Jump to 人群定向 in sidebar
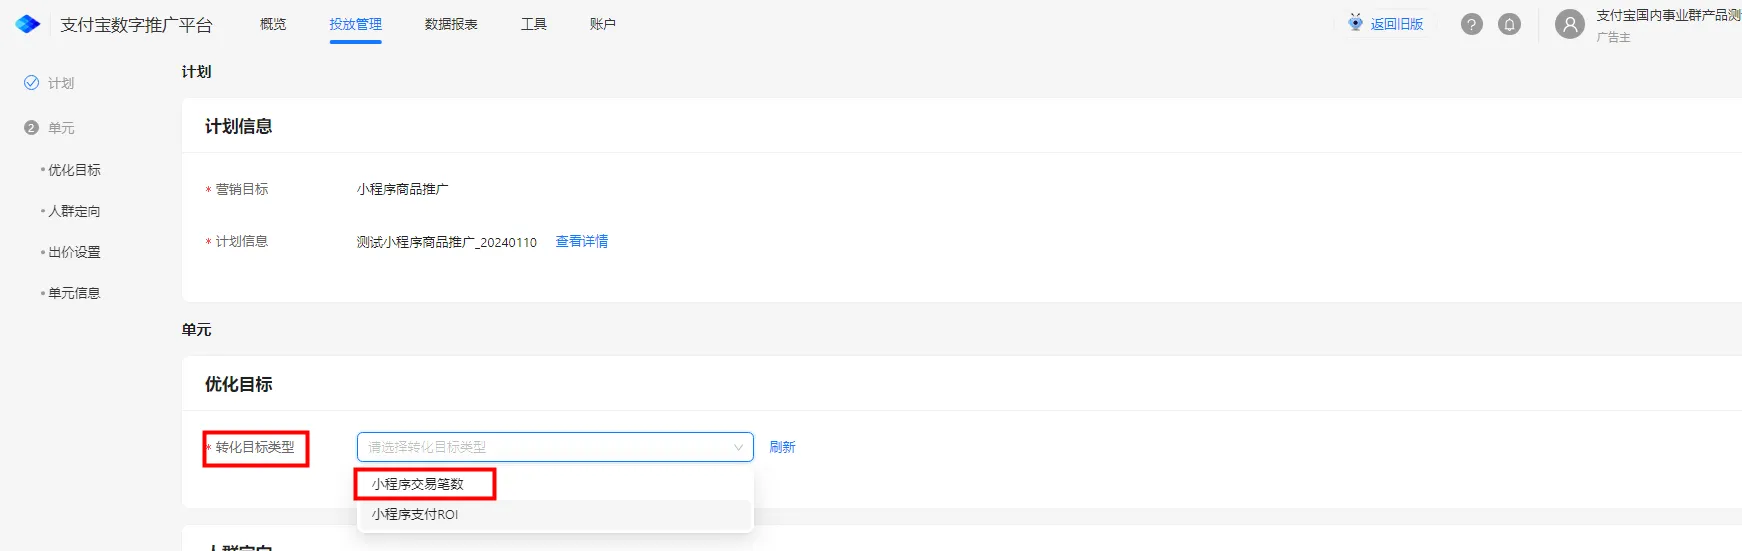 [74, 211]
